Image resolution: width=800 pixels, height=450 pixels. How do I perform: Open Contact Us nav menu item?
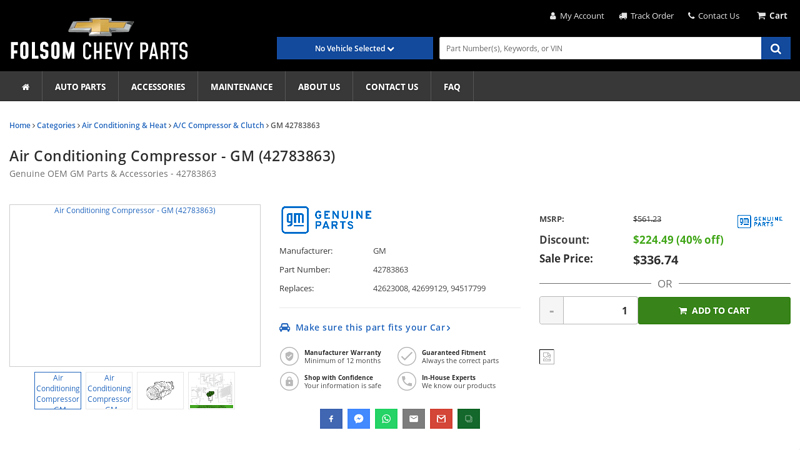click(392, 87)
